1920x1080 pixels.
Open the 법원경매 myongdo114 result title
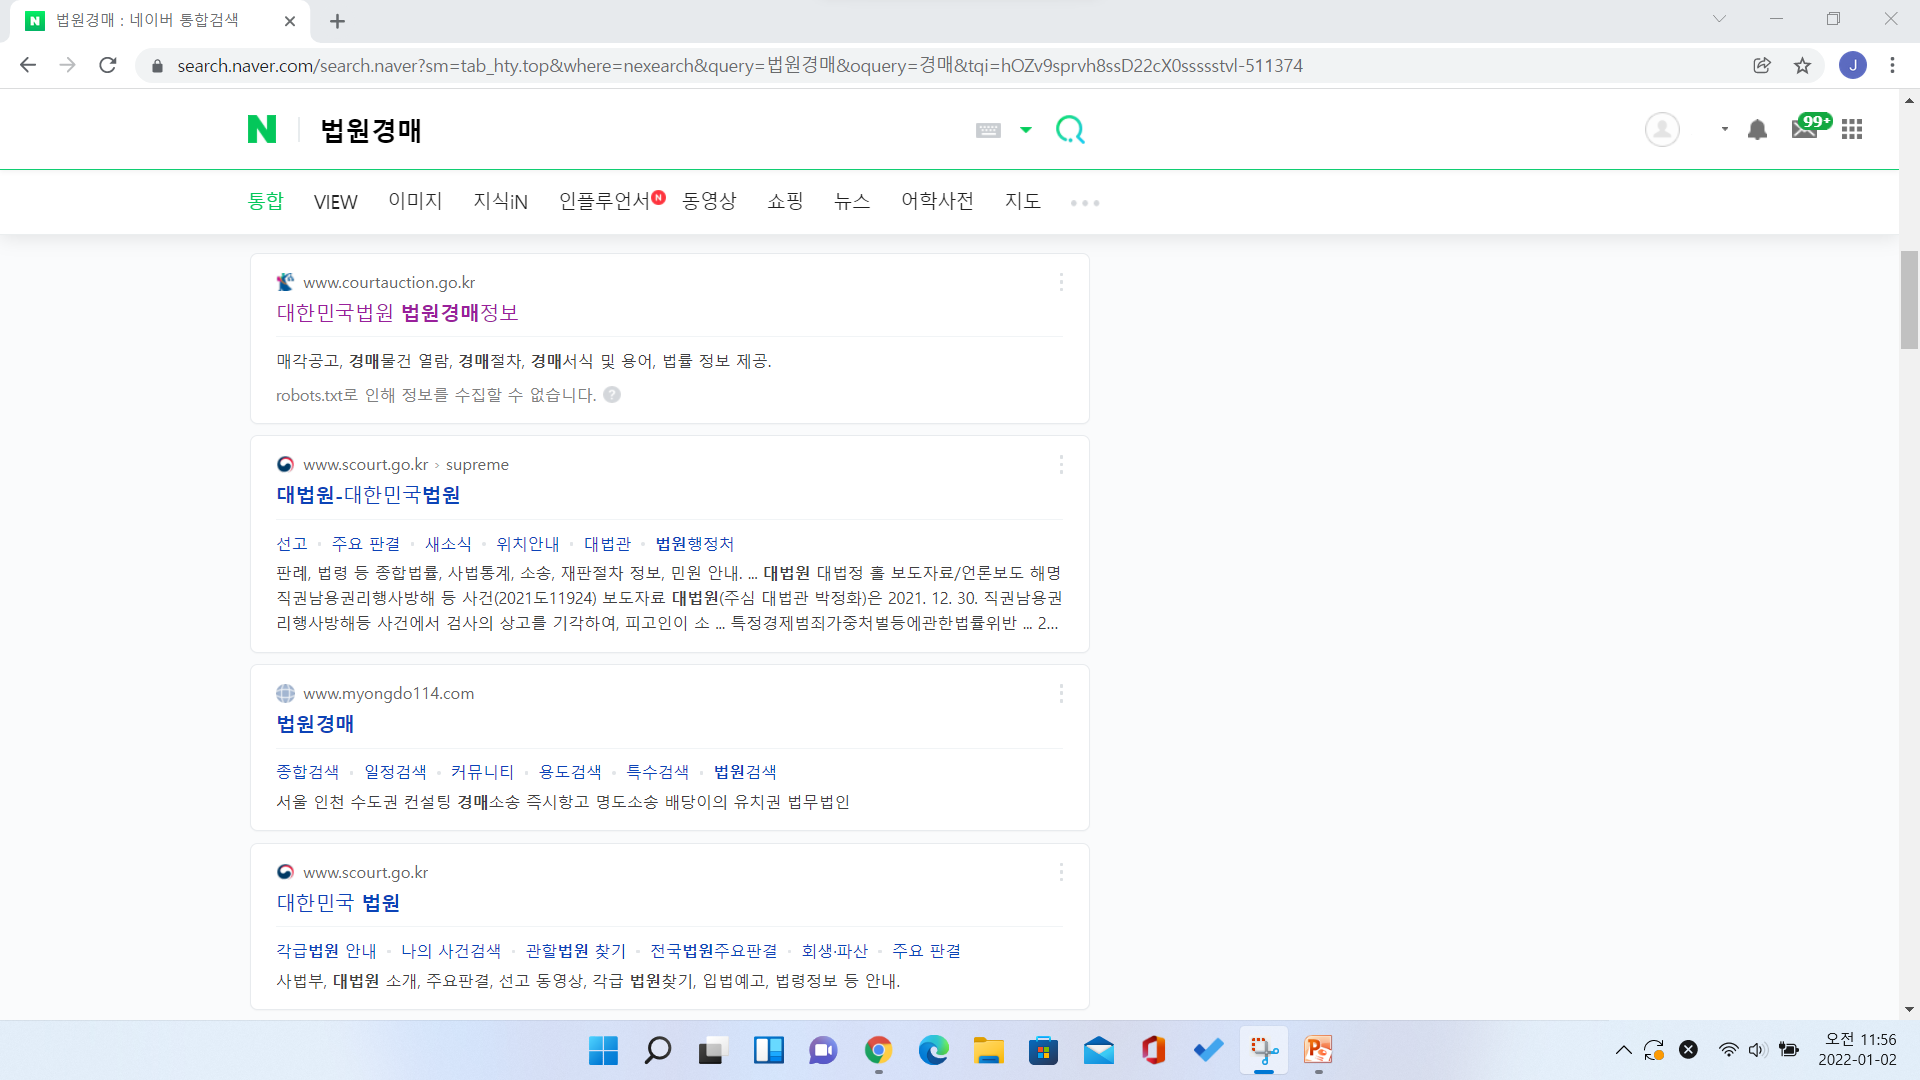pyautogui.click(x=315, y=724)
